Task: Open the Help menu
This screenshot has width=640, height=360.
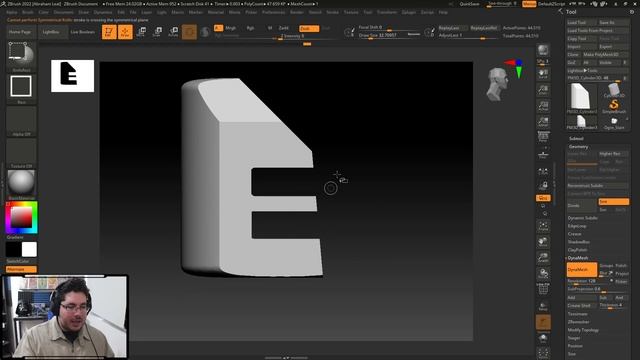Action: 443,12
